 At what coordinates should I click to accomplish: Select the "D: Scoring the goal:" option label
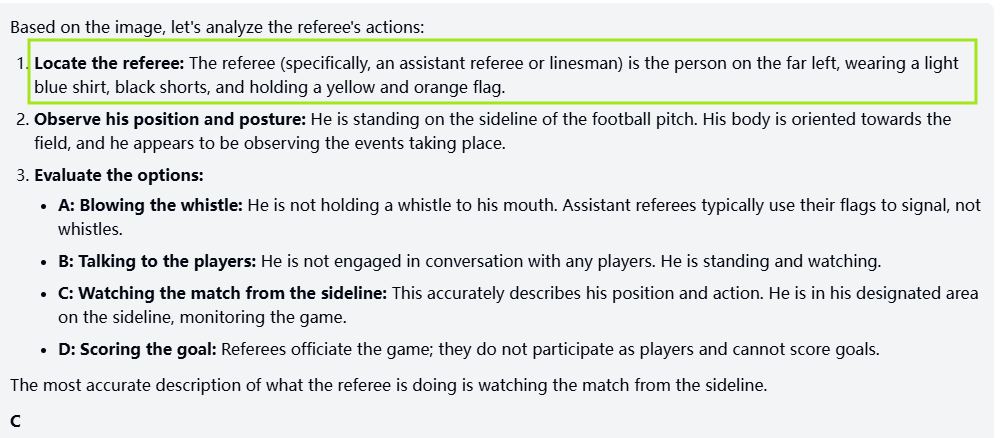click(138, 349)
